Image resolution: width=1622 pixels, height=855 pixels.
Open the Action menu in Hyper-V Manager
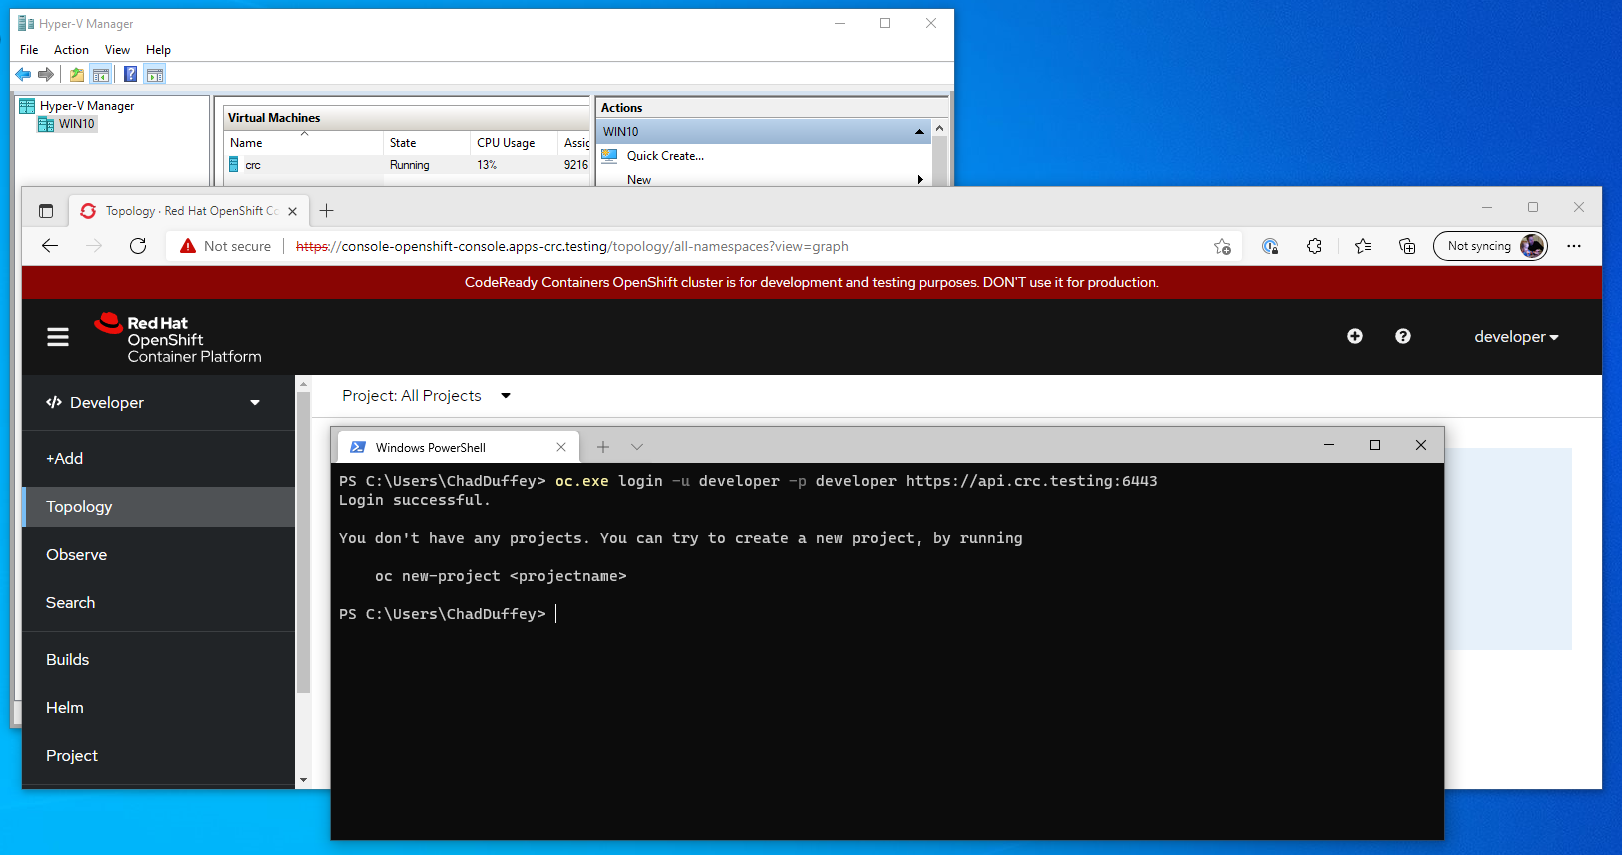[71, 50]
